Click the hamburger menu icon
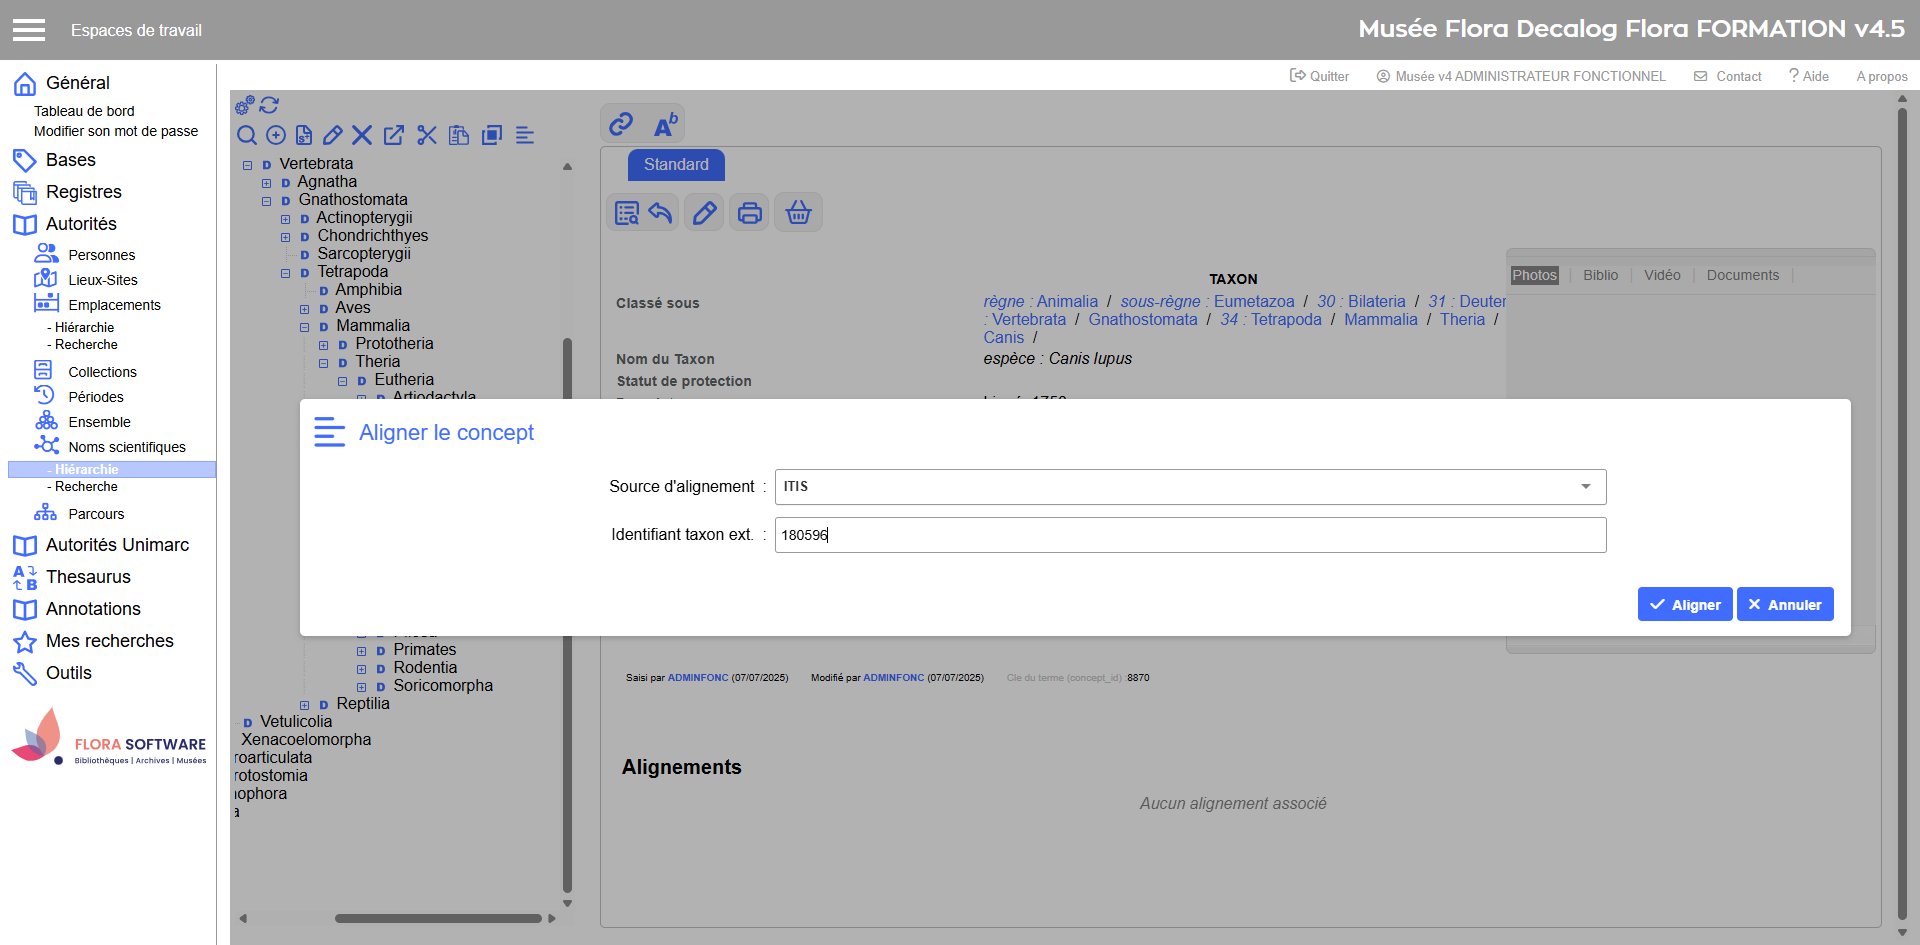This screenshot has height=945, width=1920. (29, 30)
